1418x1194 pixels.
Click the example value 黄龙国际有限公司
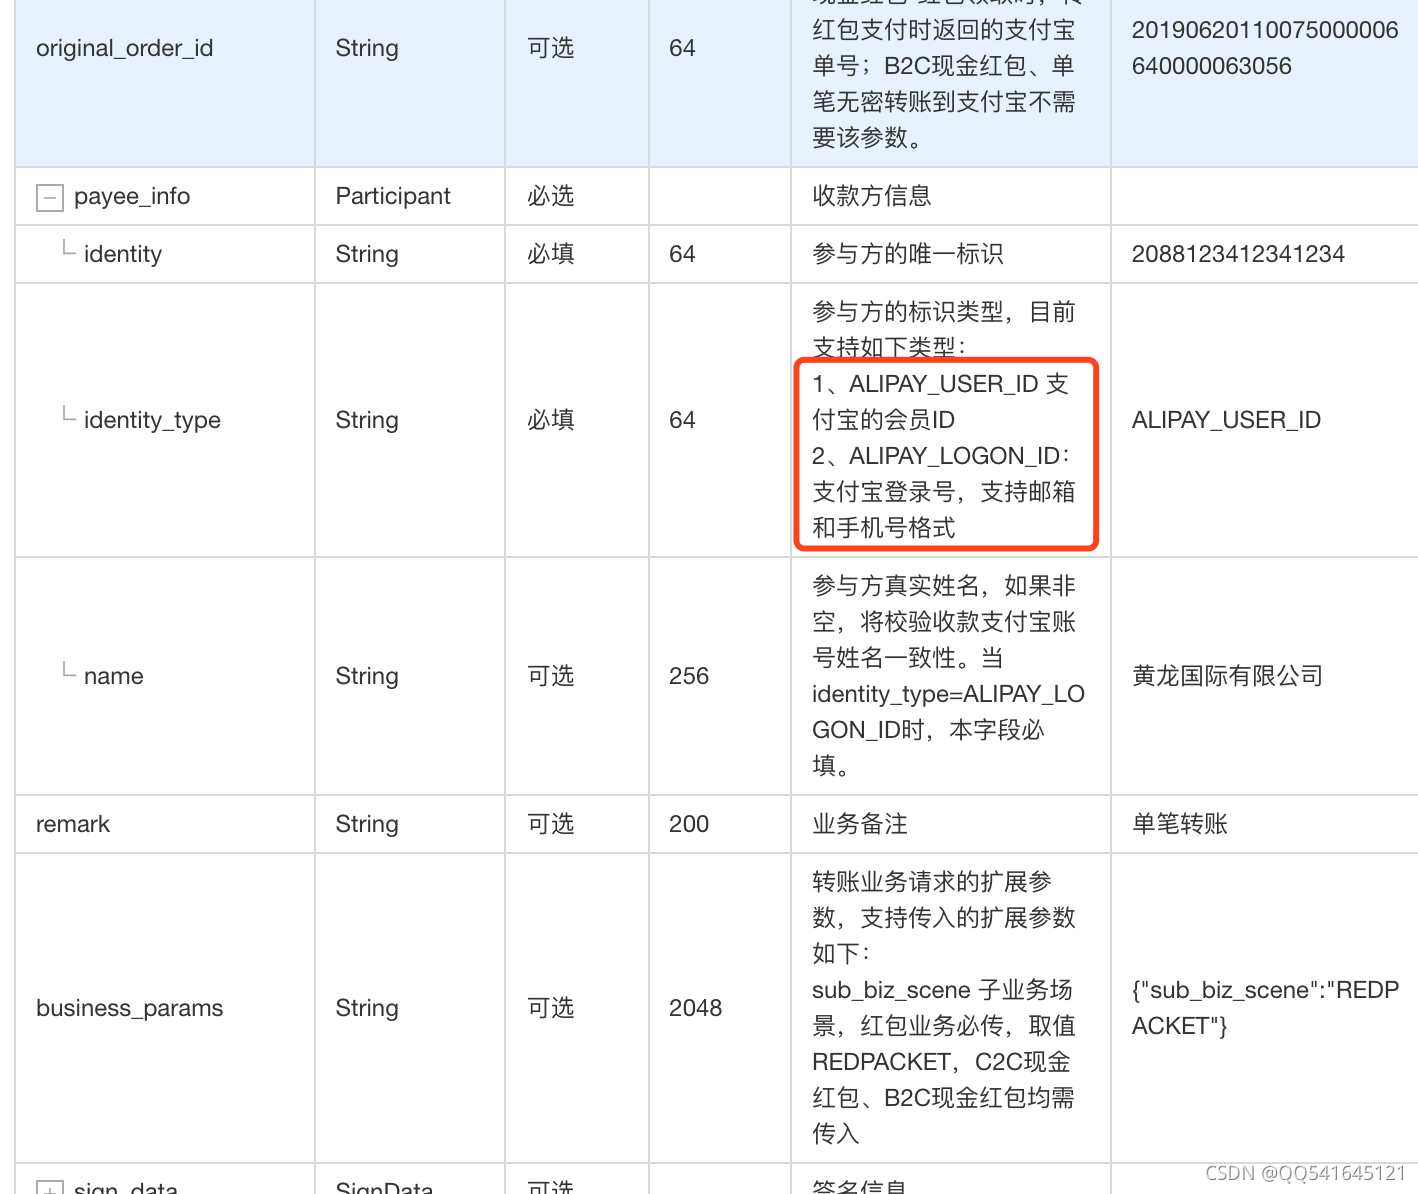point(1227,676)
